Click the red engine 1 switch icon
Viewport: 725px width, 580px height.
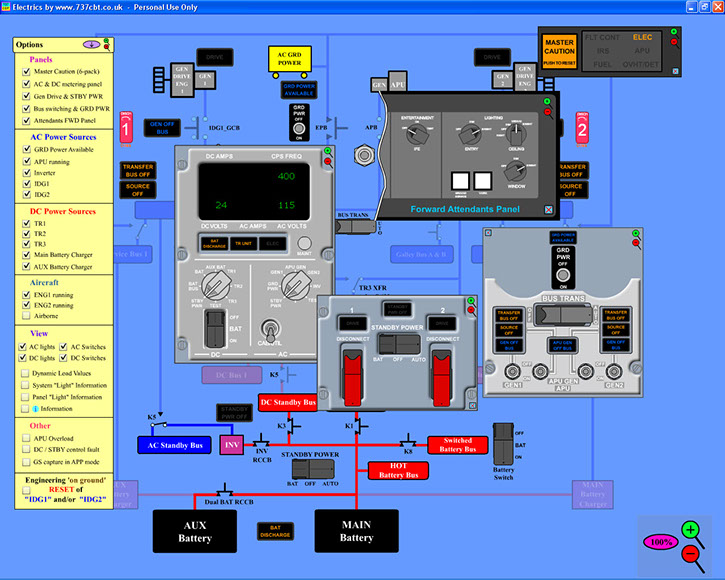(126, 128)
